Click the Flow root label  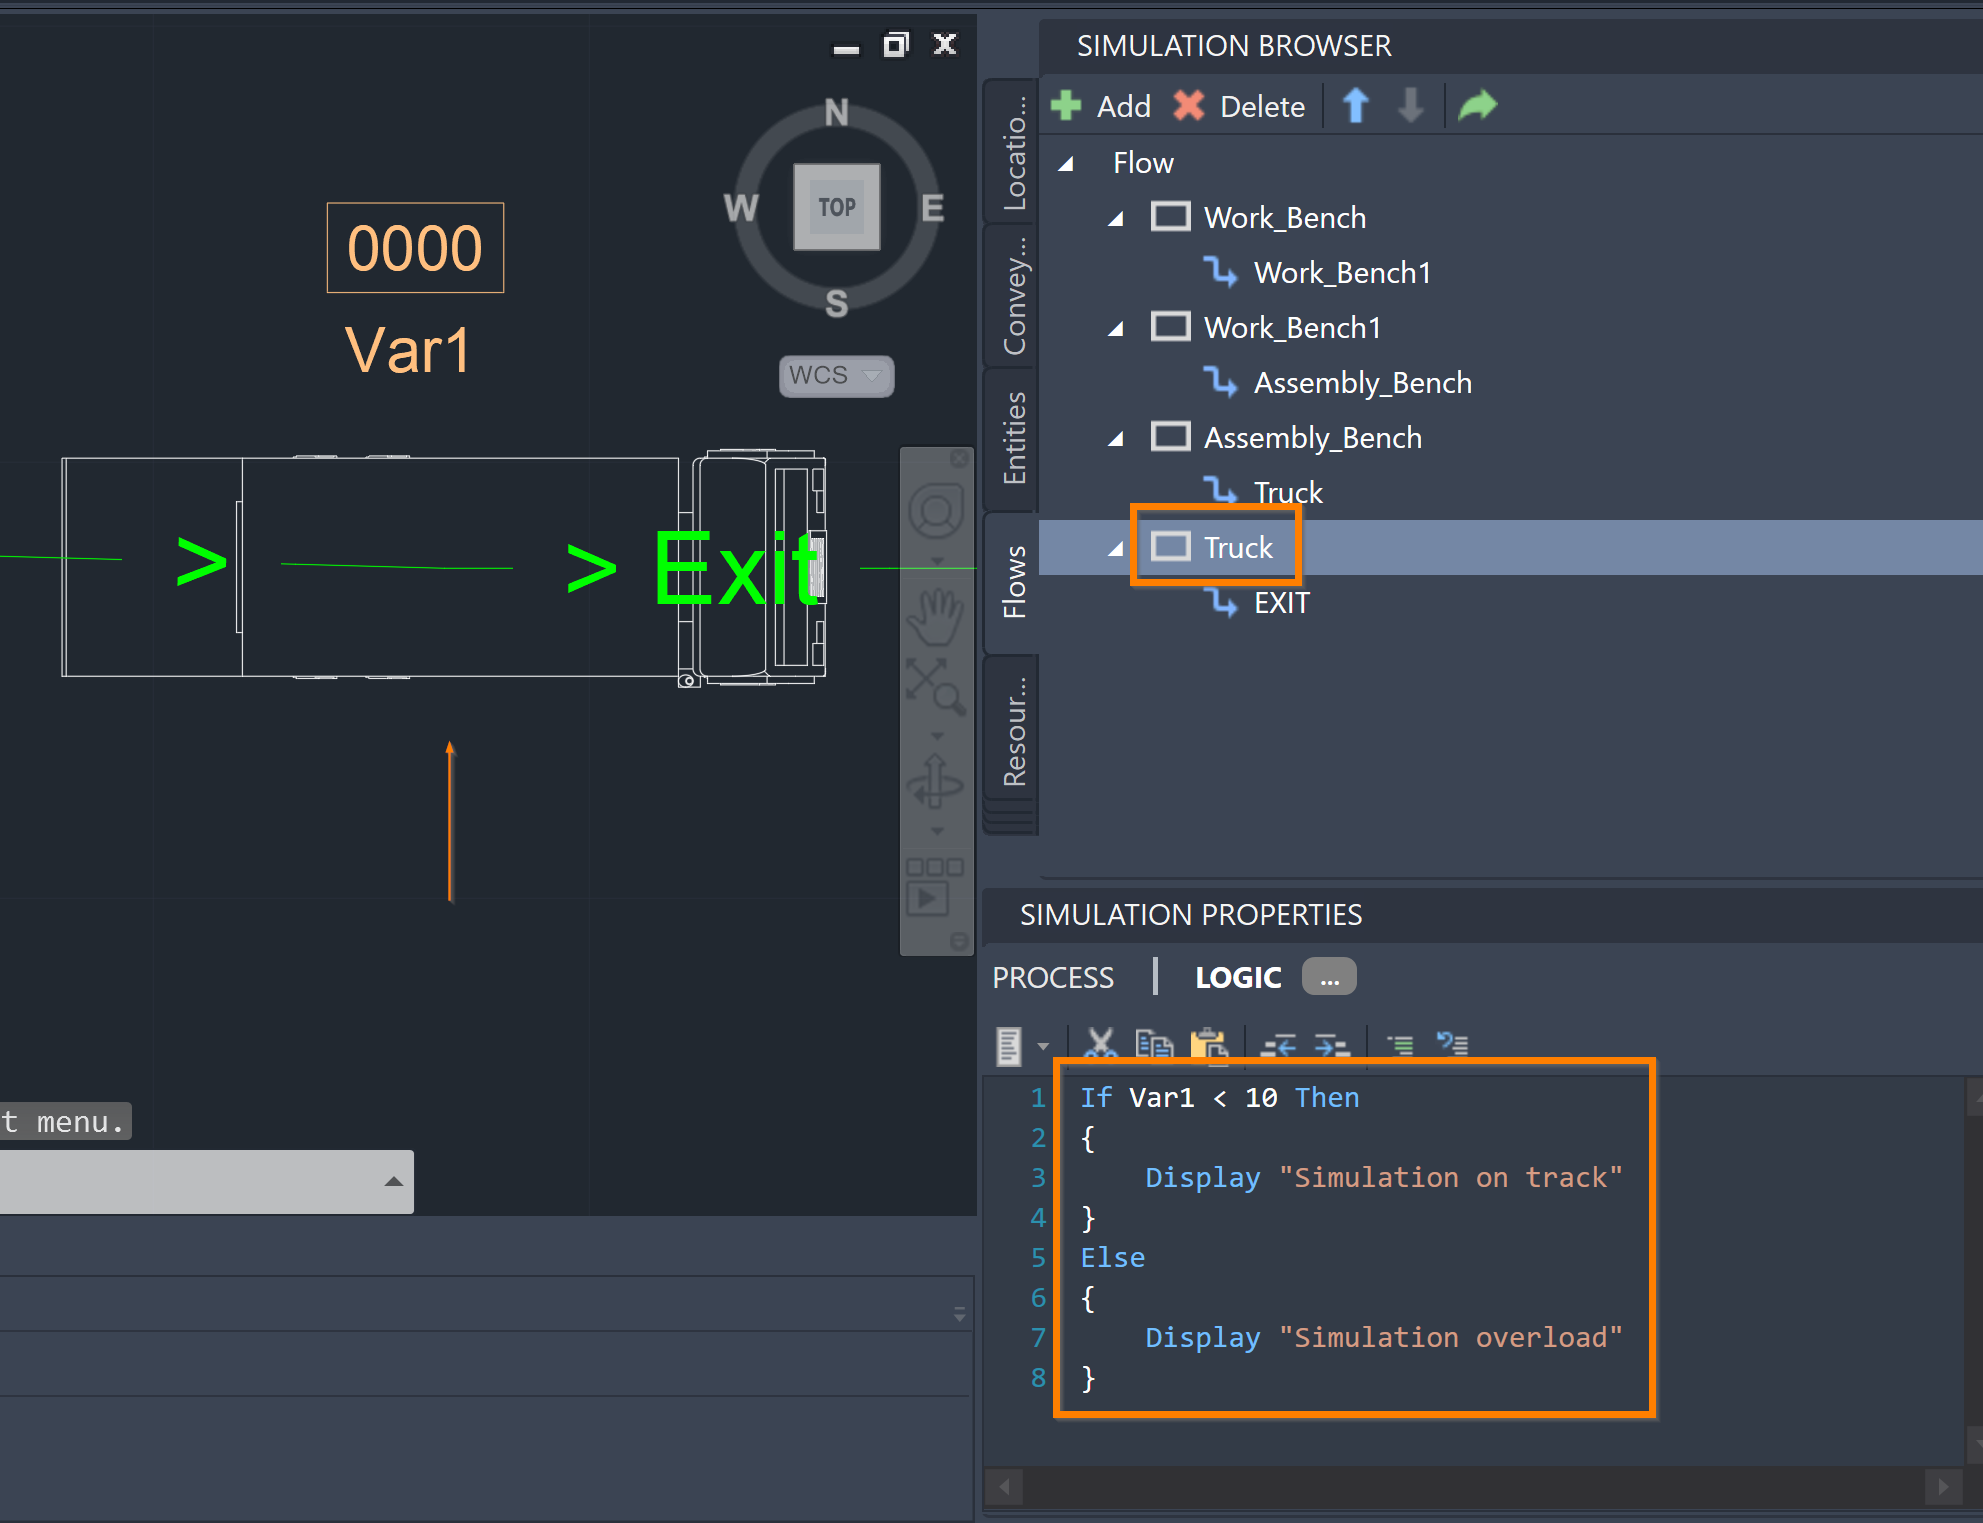pyautogui.click(x=1143, y=162)
